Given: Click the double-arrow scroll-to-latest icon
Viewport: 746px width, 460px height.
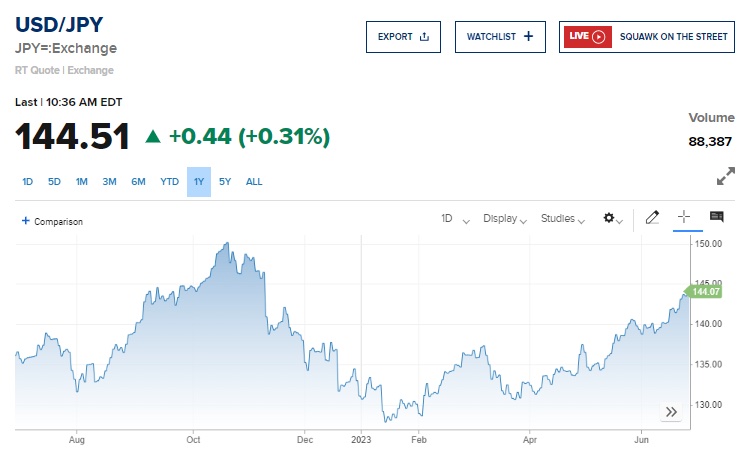Looking at the screenshot, I should pyautogui.click(x=671, y=412).
